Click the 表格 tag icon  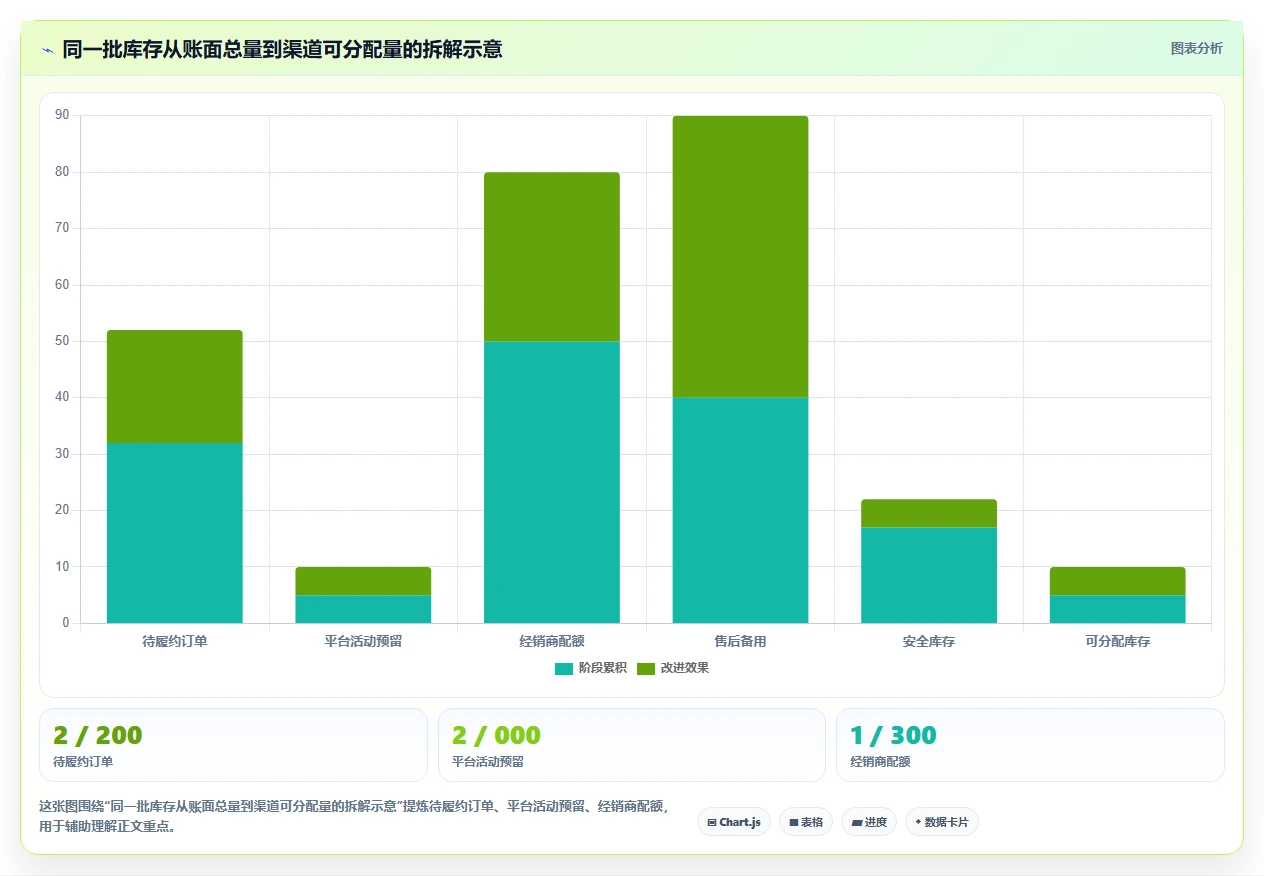coord(793,822)
